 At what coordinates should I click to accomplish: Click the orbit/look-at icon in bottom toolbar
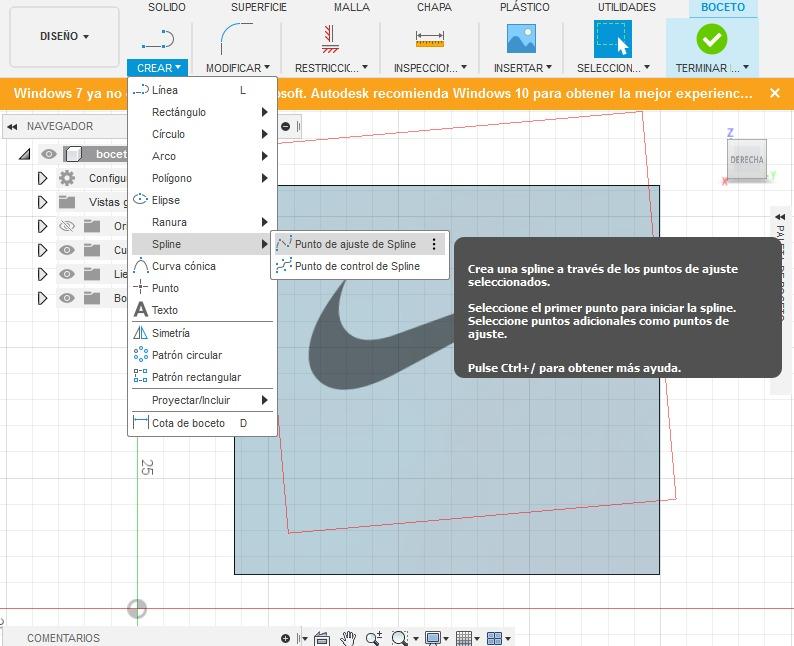(x=322, y=638)
